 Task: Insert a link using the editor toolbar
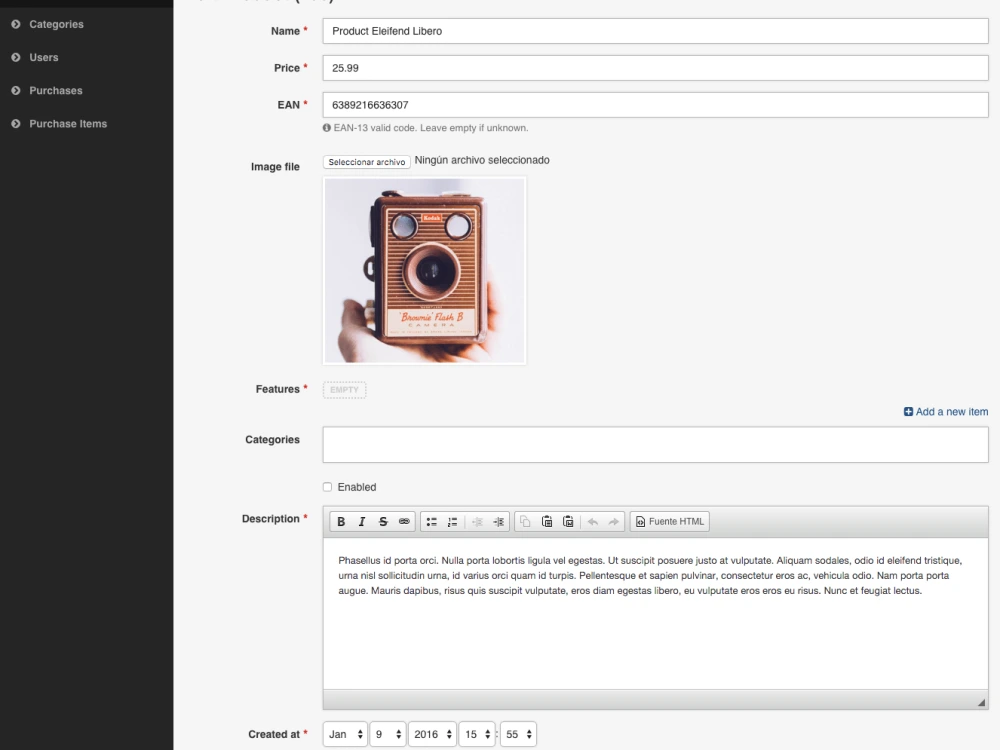pos(403,521)
